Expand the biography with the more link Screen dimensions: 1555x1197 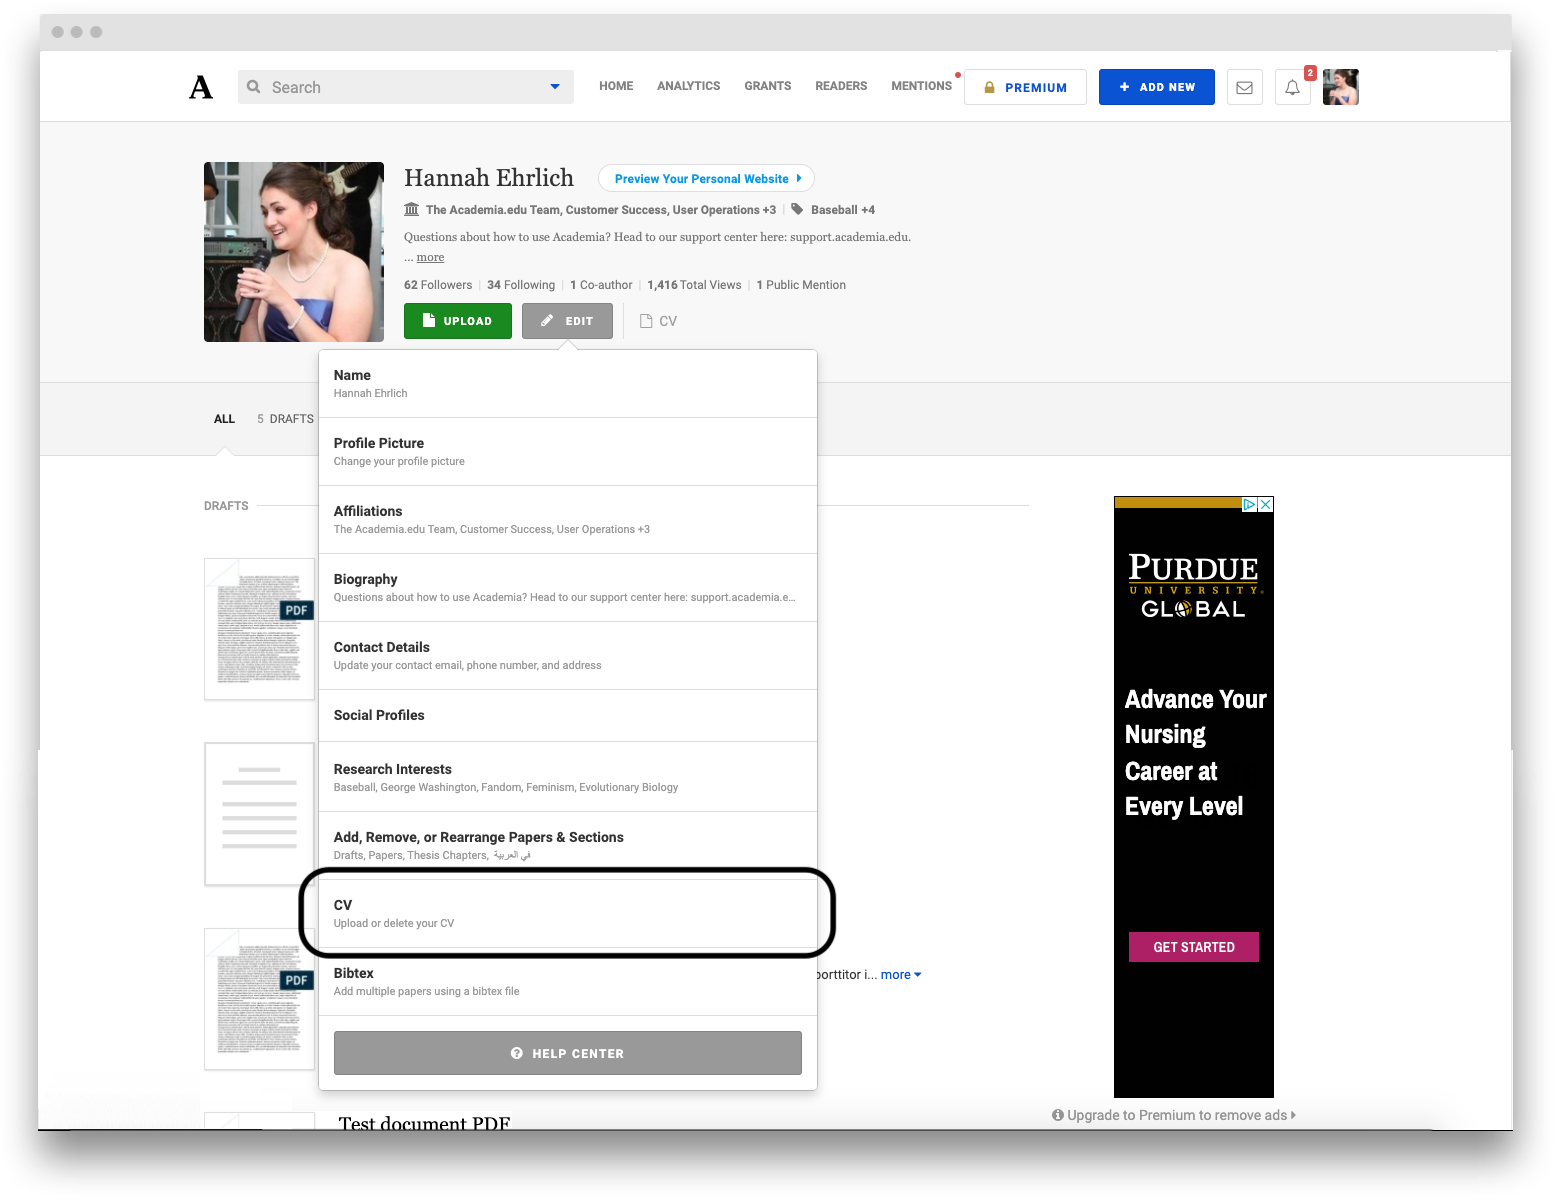pos(430,257)
